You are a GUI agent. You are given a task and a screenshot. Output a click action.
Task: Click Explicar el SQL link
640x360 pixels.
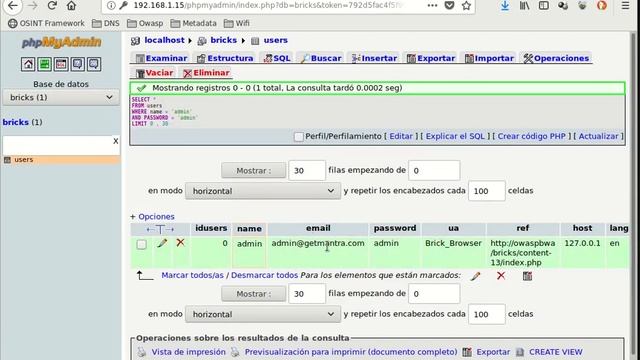pos(455,136)
